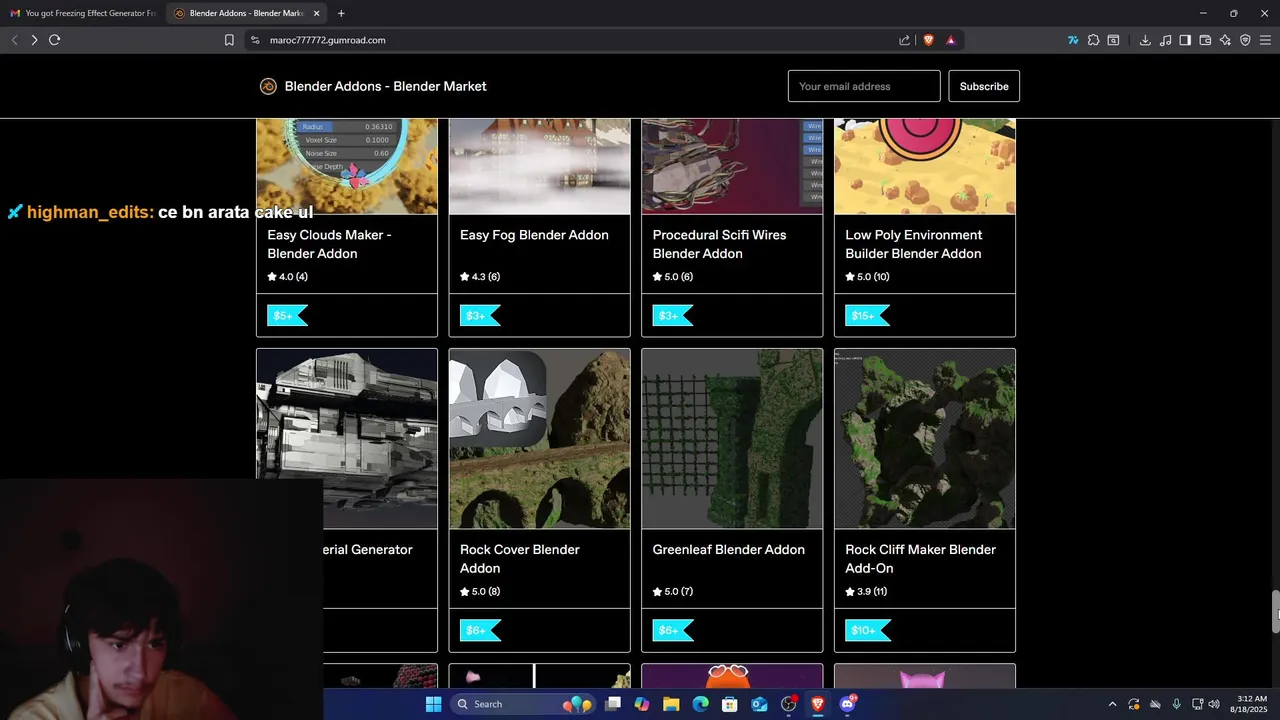Open the browser hamburger menu
This screenshot has width=1280, height=720.
[x=1265, y=40]
